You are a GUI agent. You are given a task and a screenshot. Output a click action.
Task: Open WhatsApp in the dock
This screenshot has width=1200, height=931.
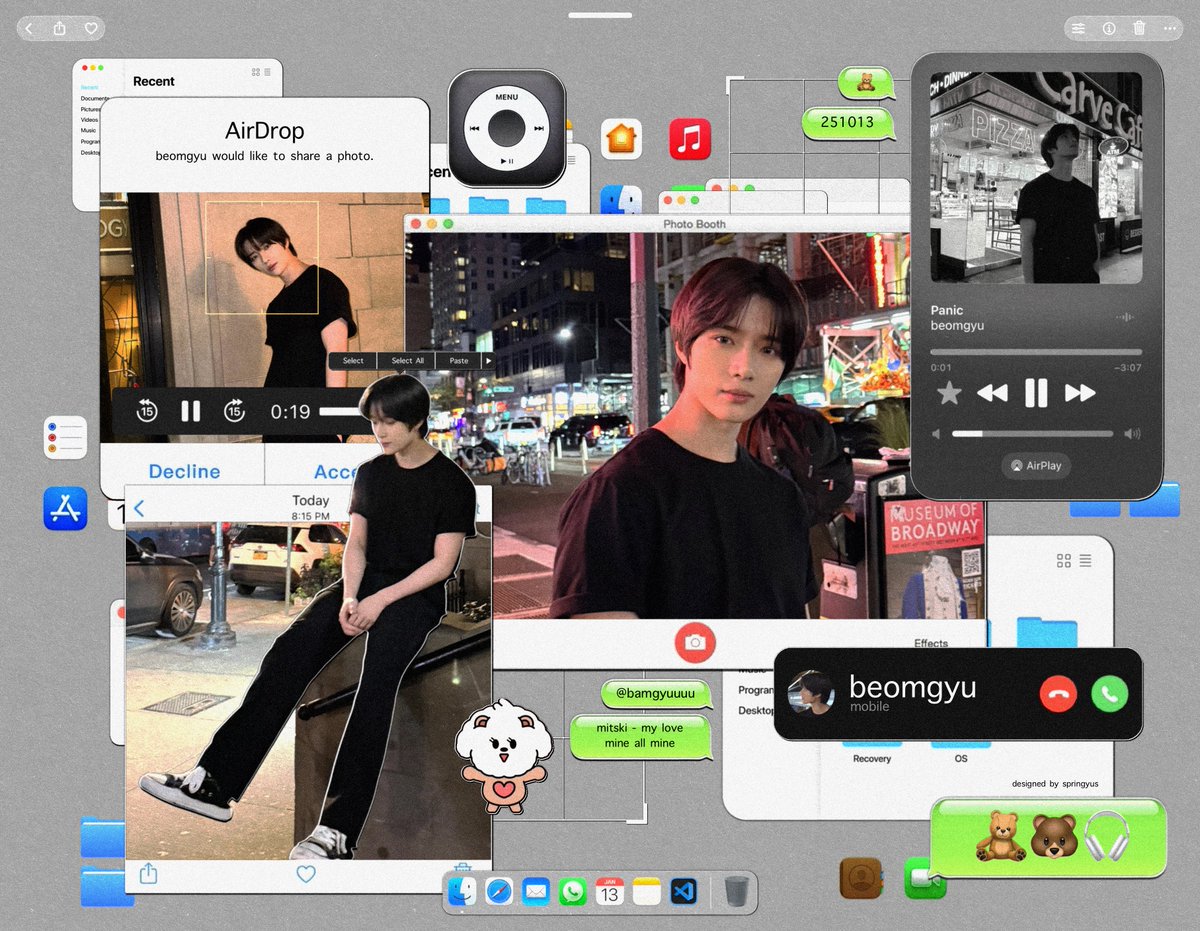[x=573, y=891]
